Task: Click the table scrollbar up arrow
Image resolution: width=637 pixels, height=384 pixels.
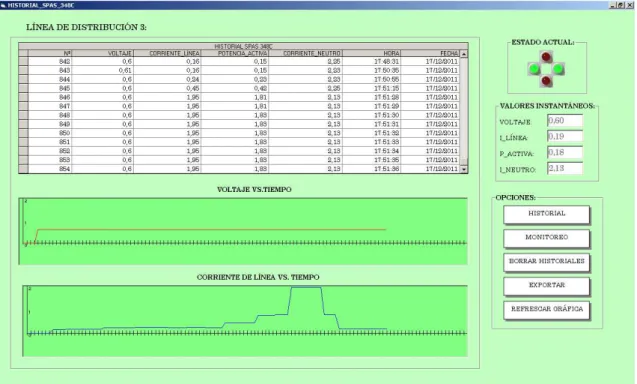Action: [x=464, y=54]
